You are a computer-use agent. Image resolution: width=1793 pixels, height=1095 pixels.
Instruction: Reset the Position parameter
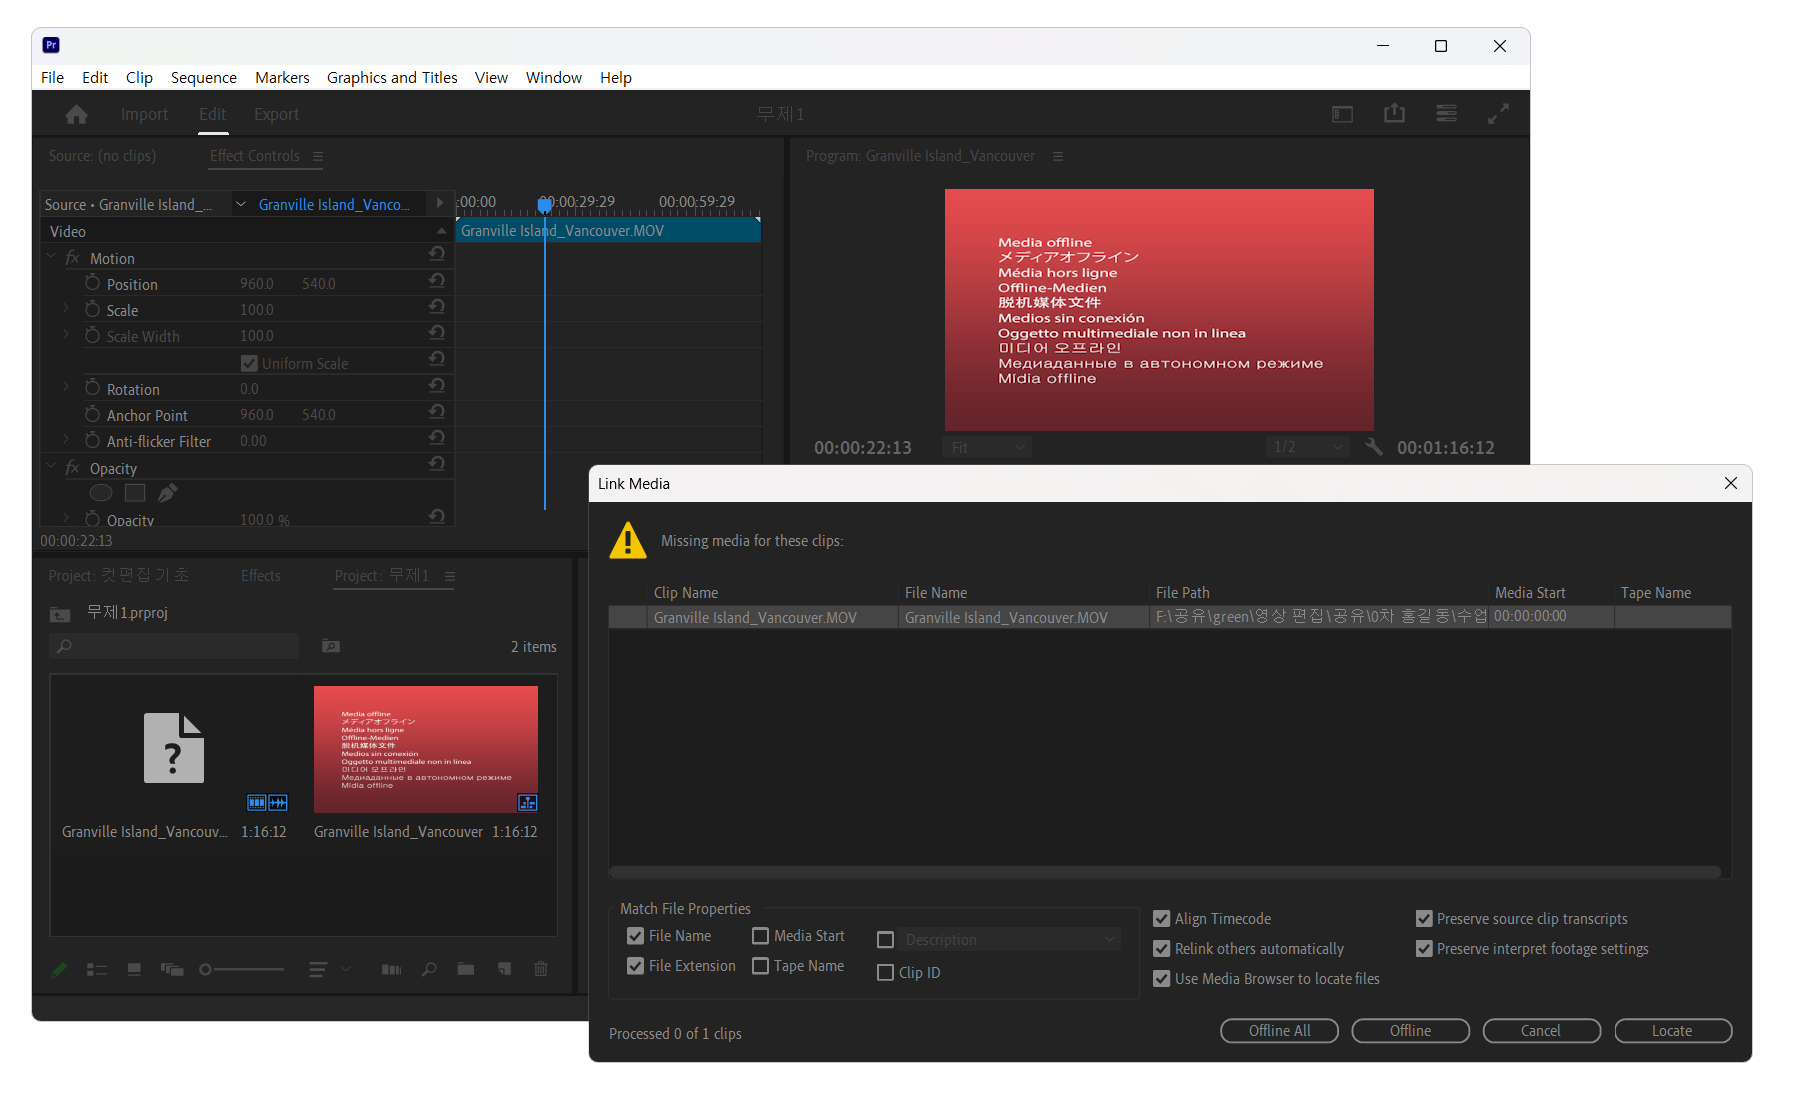pos(437,280)
